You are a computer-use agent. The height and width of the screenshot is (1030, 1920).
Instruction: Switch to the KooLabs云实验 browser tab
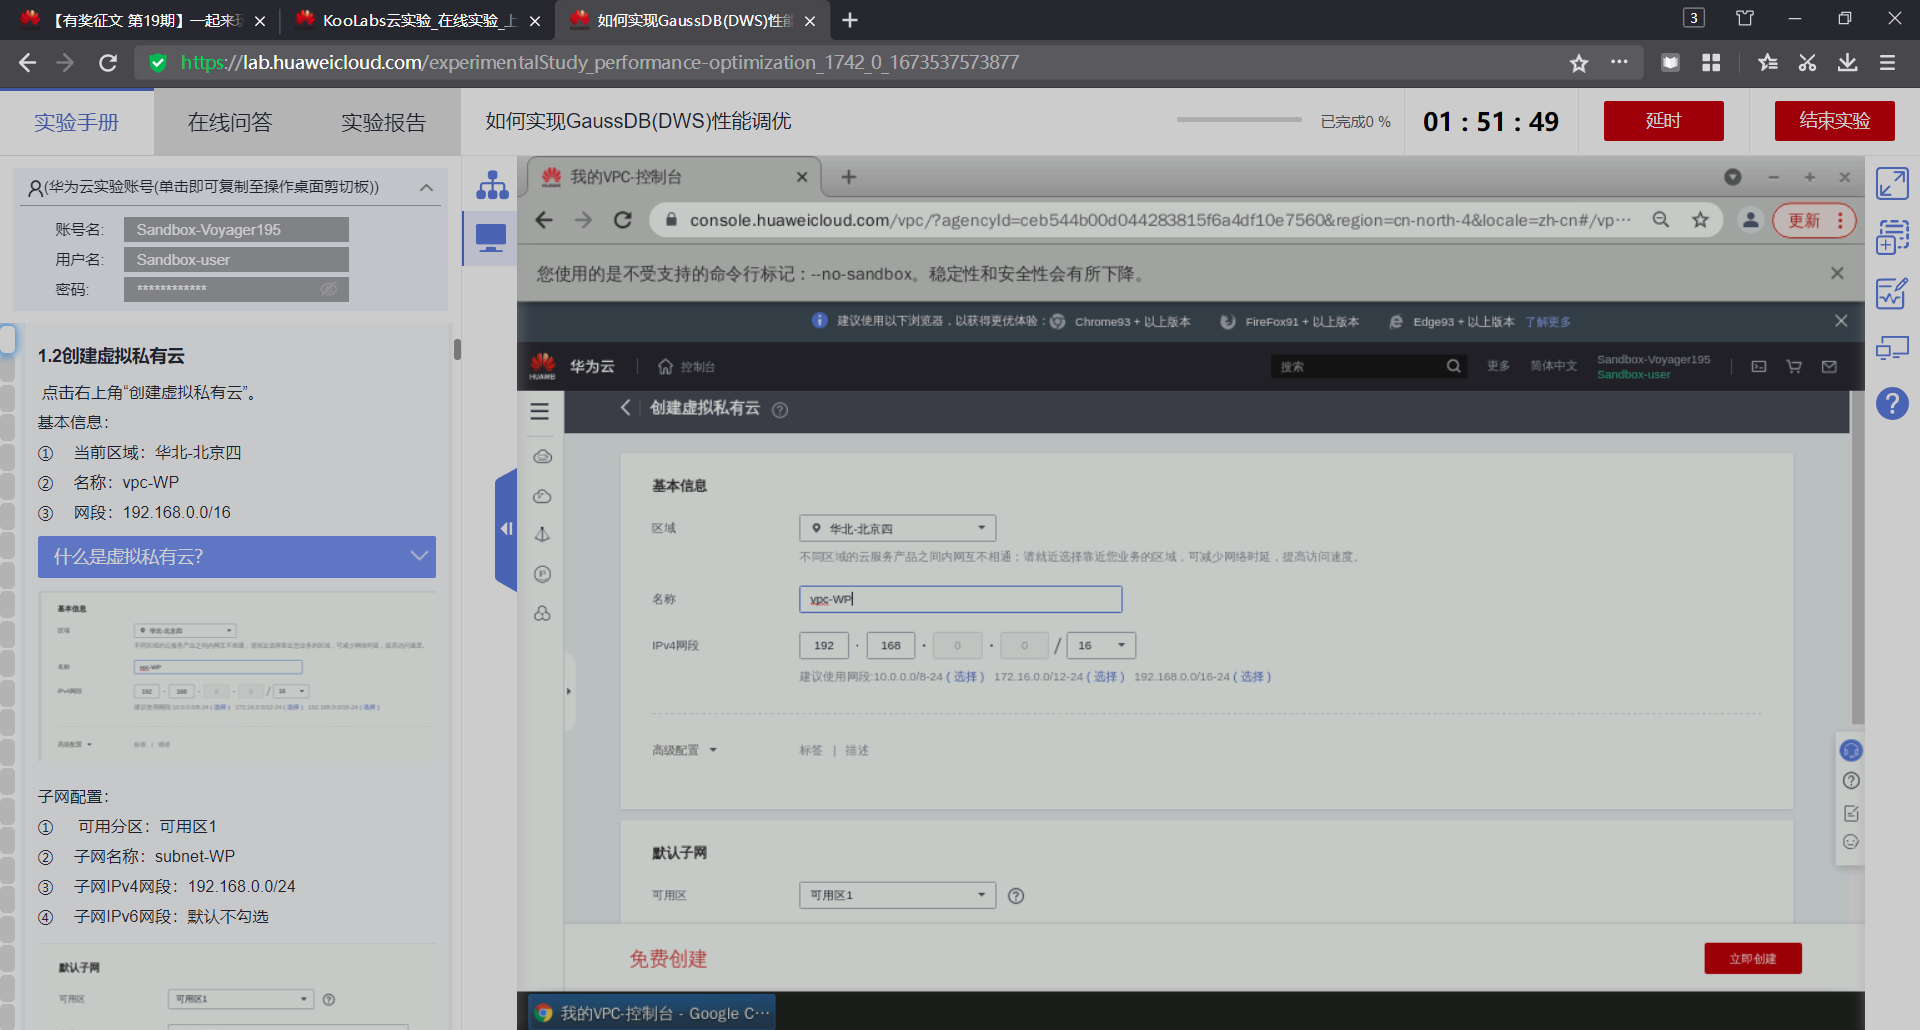416,20
